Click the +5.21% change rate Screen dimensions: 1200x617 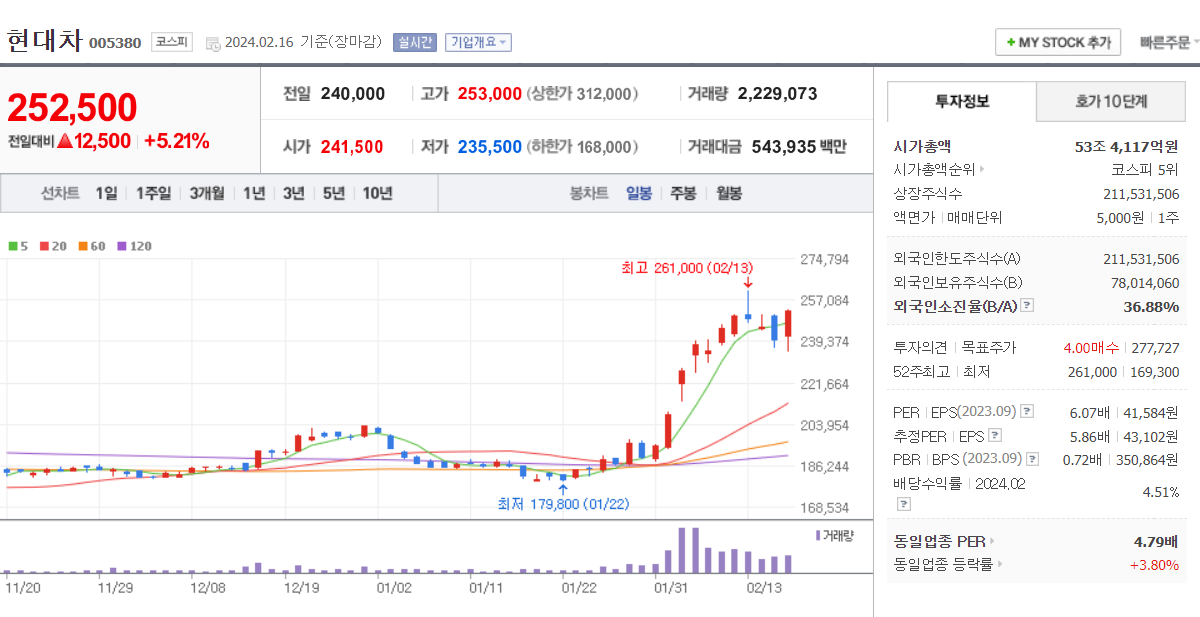pos(177,141)
